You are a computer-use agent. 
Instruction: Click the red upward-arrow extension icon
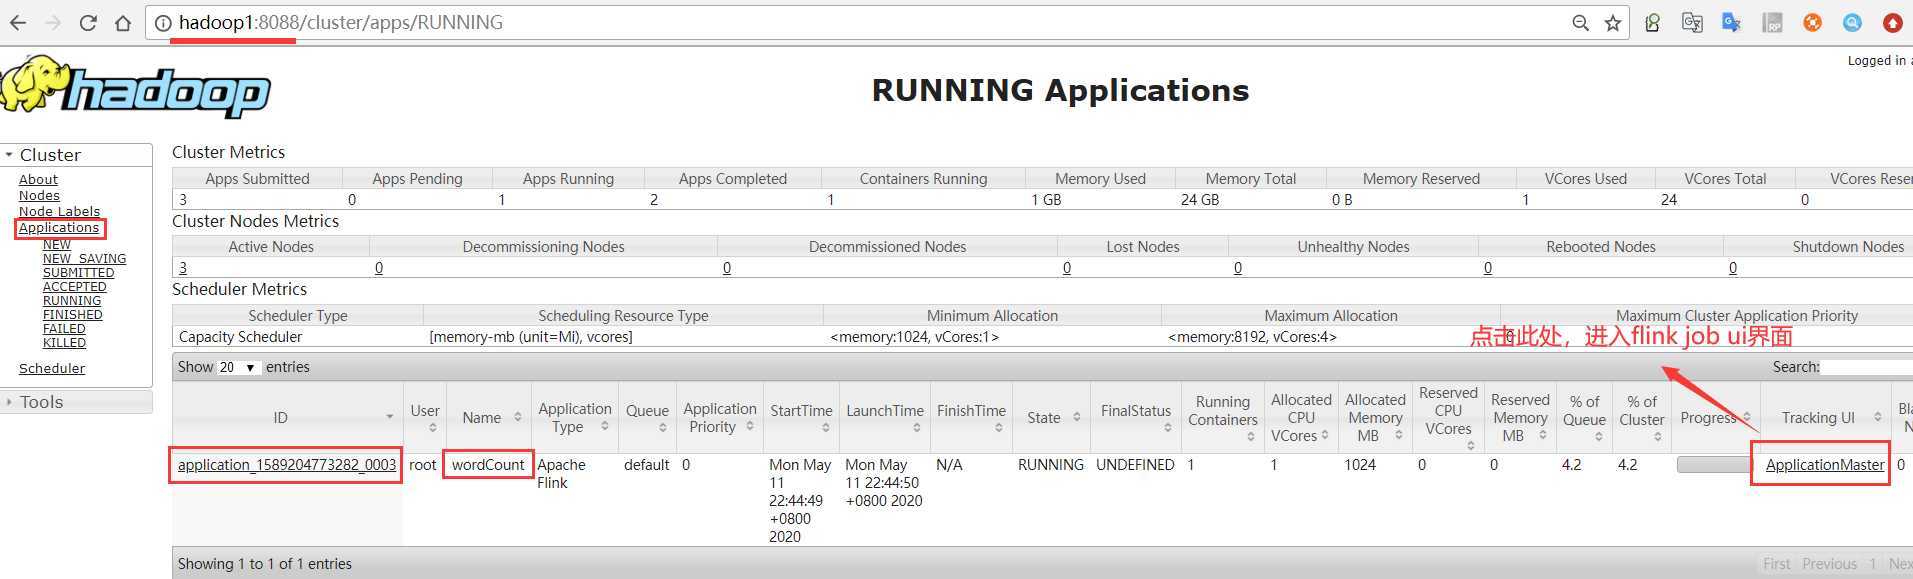[x=1892, y=22]
